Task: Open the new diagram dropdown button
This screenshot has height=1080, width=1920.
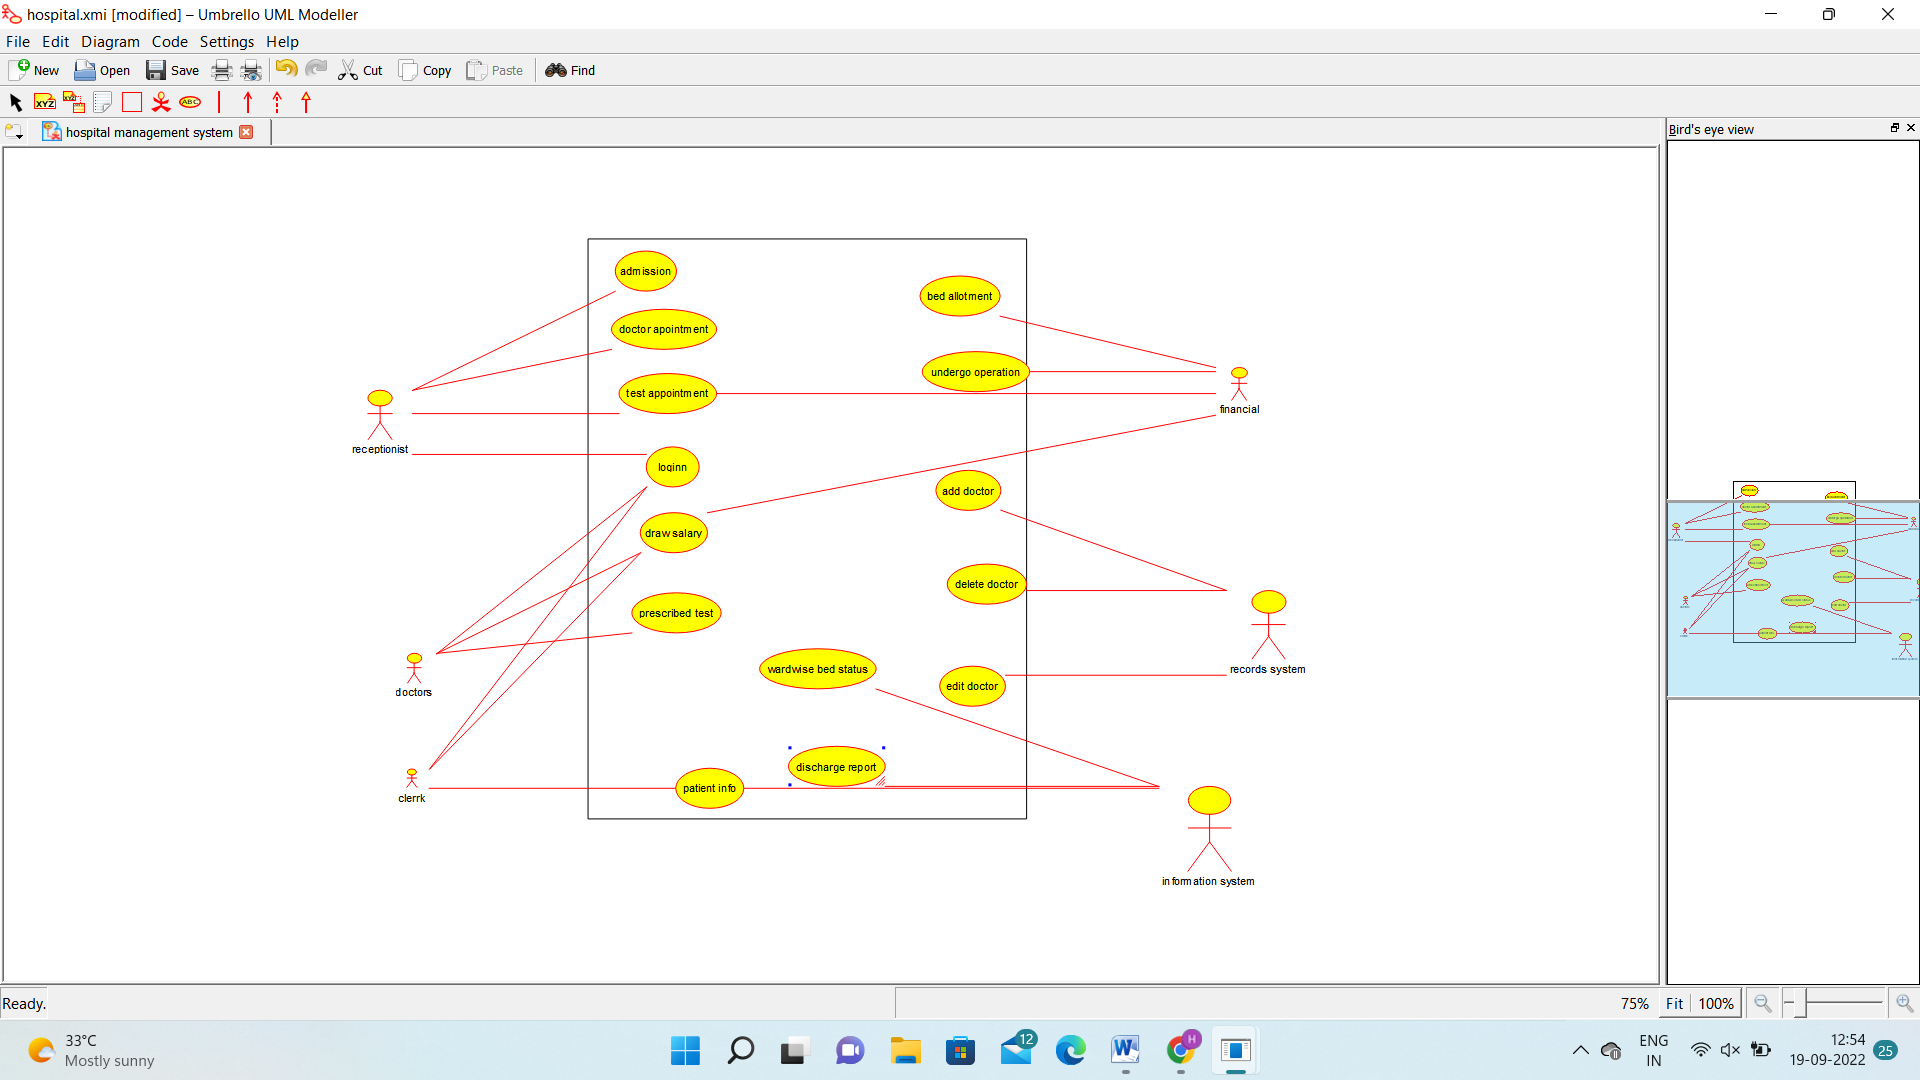Action: point(14,132)
